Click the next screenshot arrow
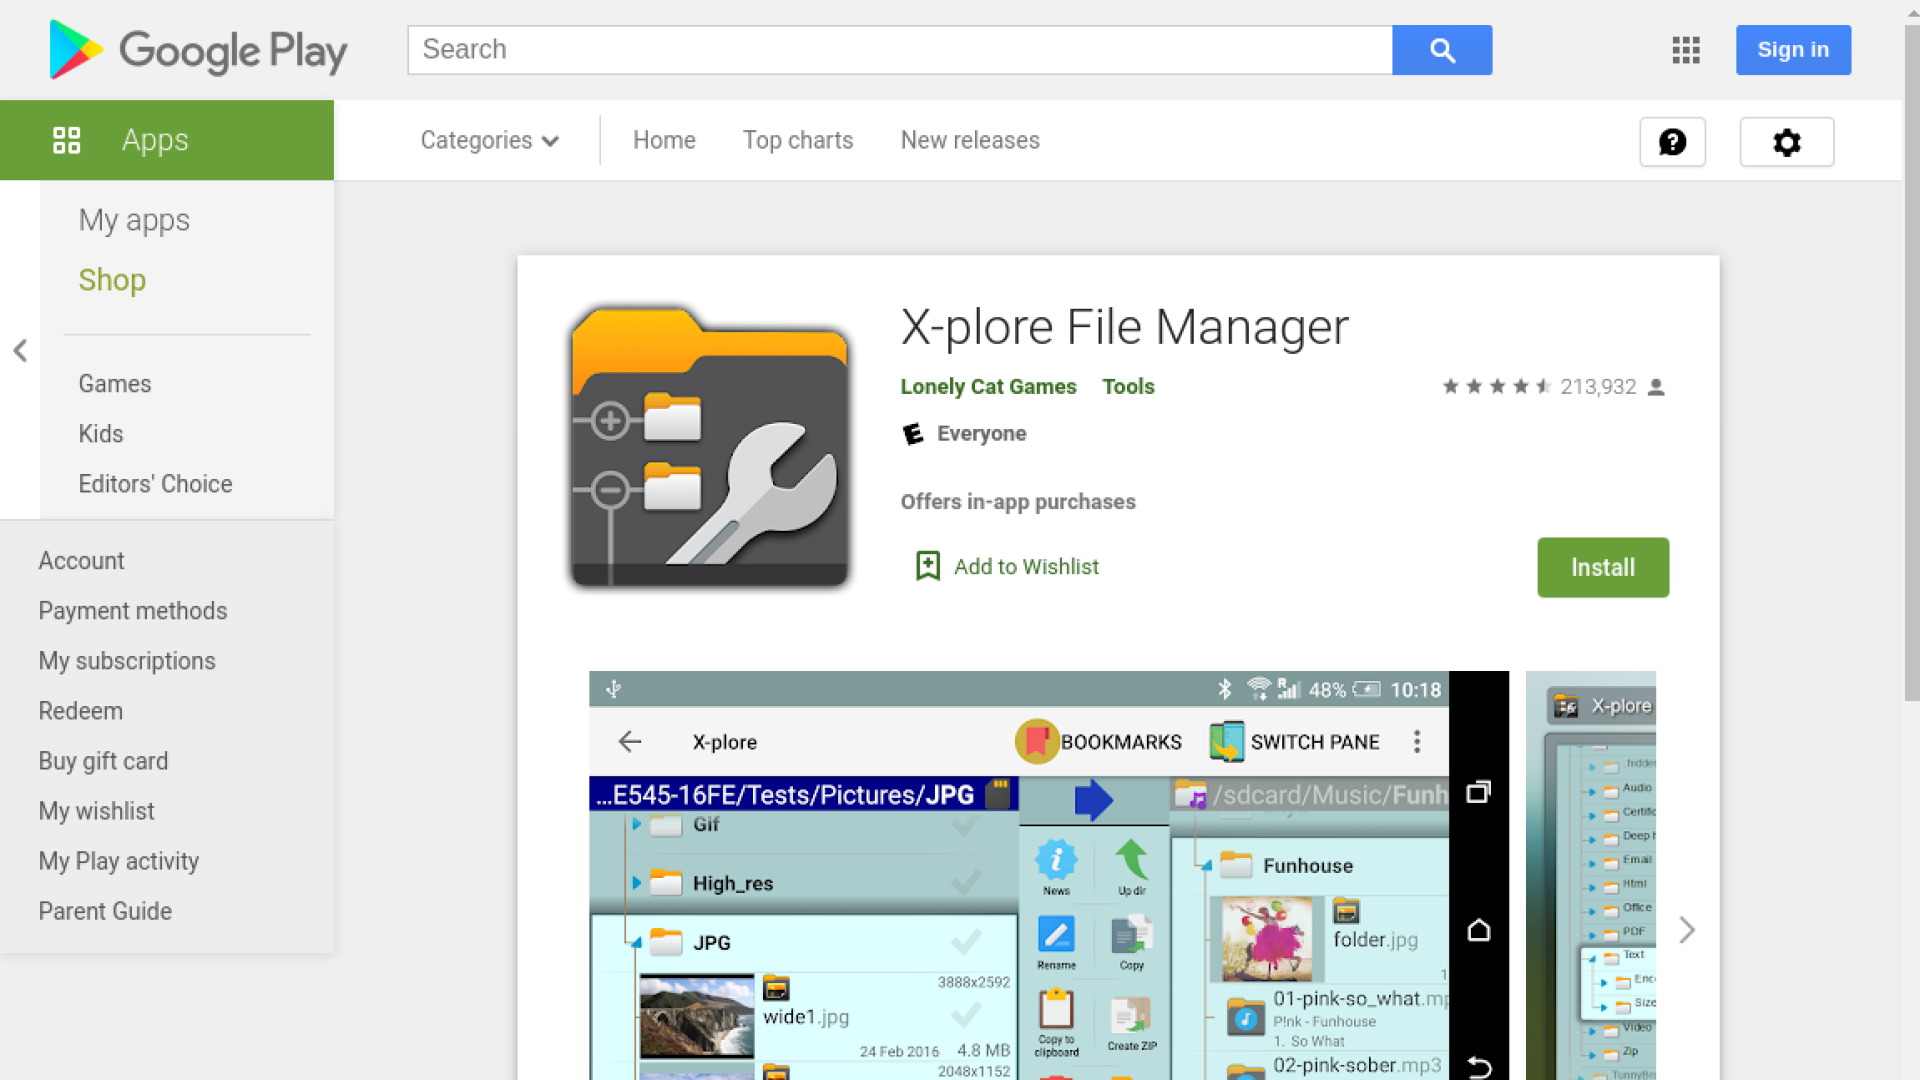Viewport: 1920px width, 1080px height. 1687,930
